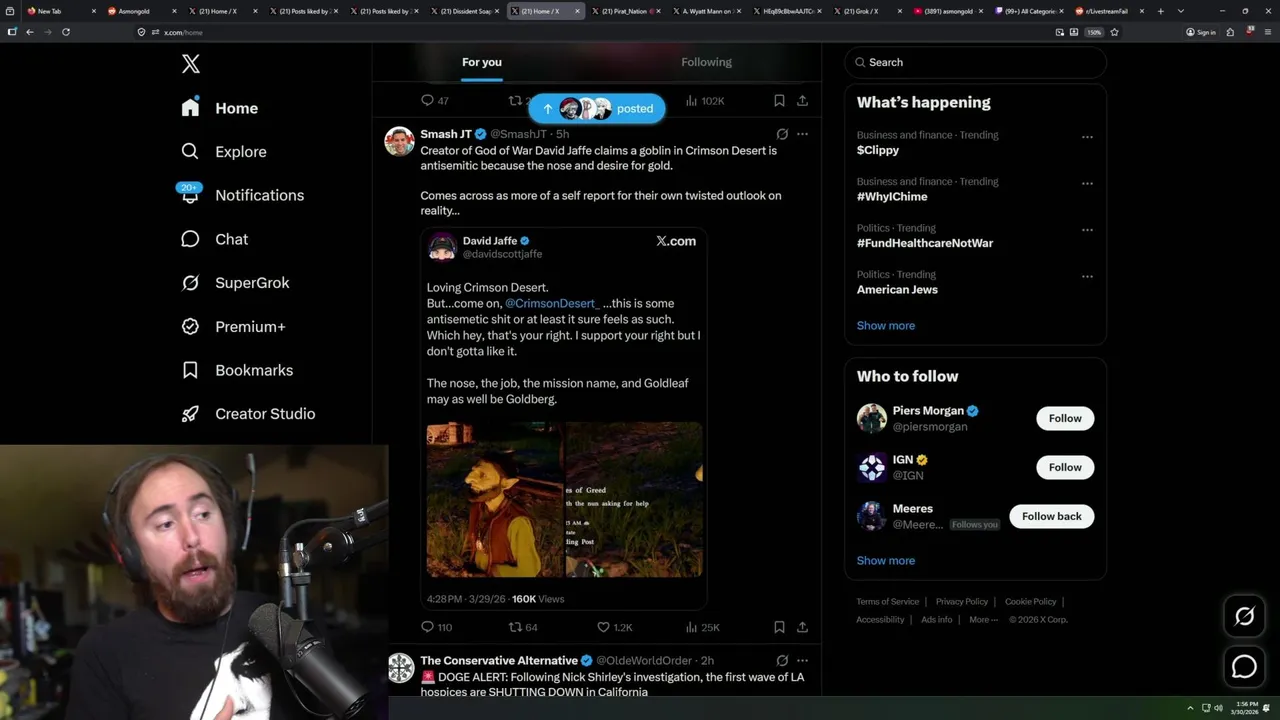Open Smash JT's profile avatar
1280x720 pixels.
400,141
